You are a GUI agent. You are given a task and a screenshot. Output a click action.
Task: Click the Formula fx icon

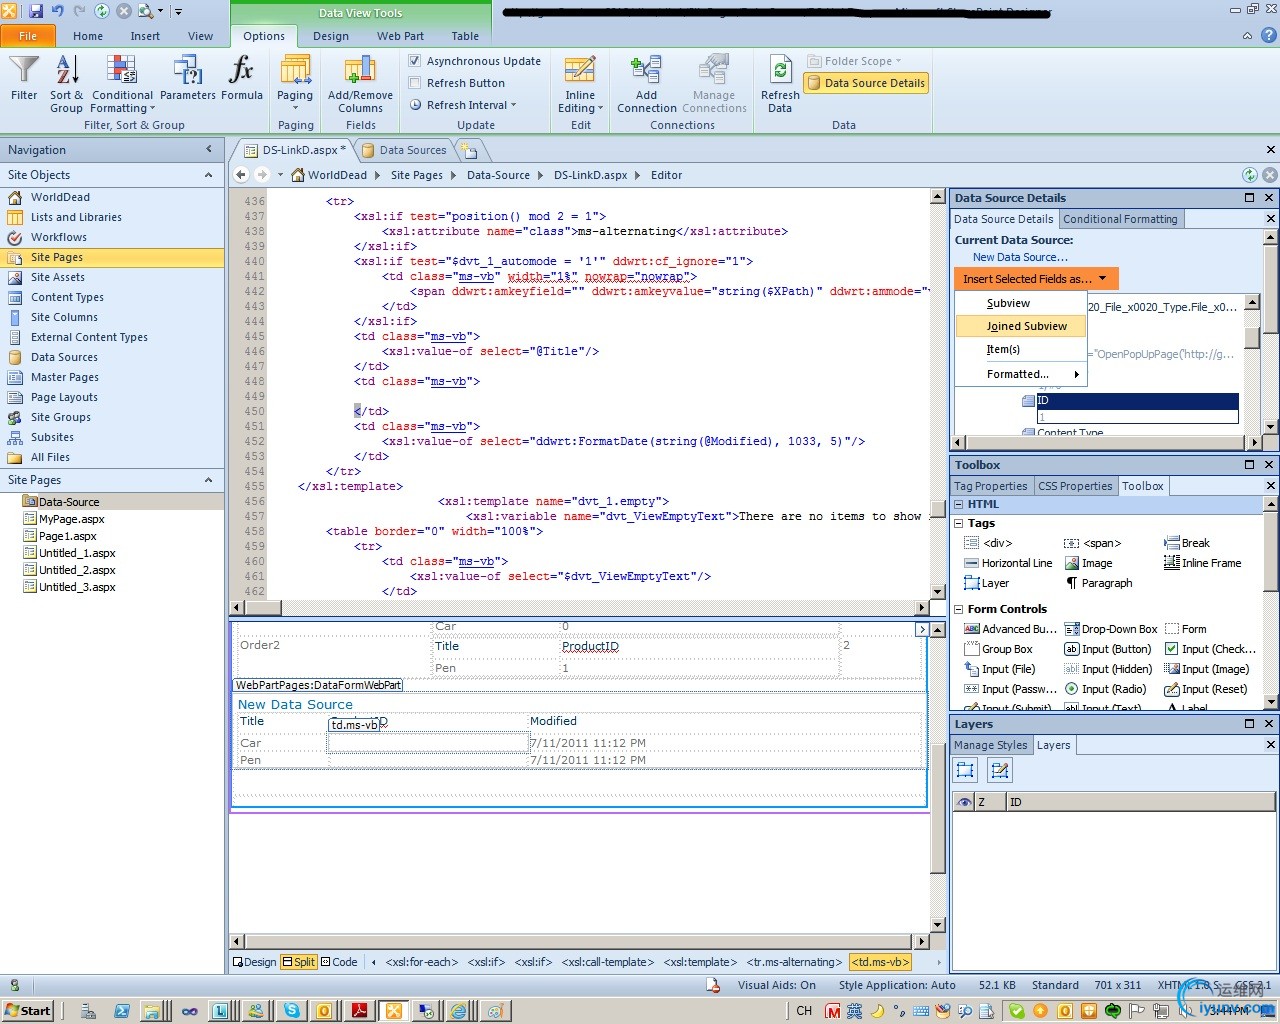[x=241, y=78]
